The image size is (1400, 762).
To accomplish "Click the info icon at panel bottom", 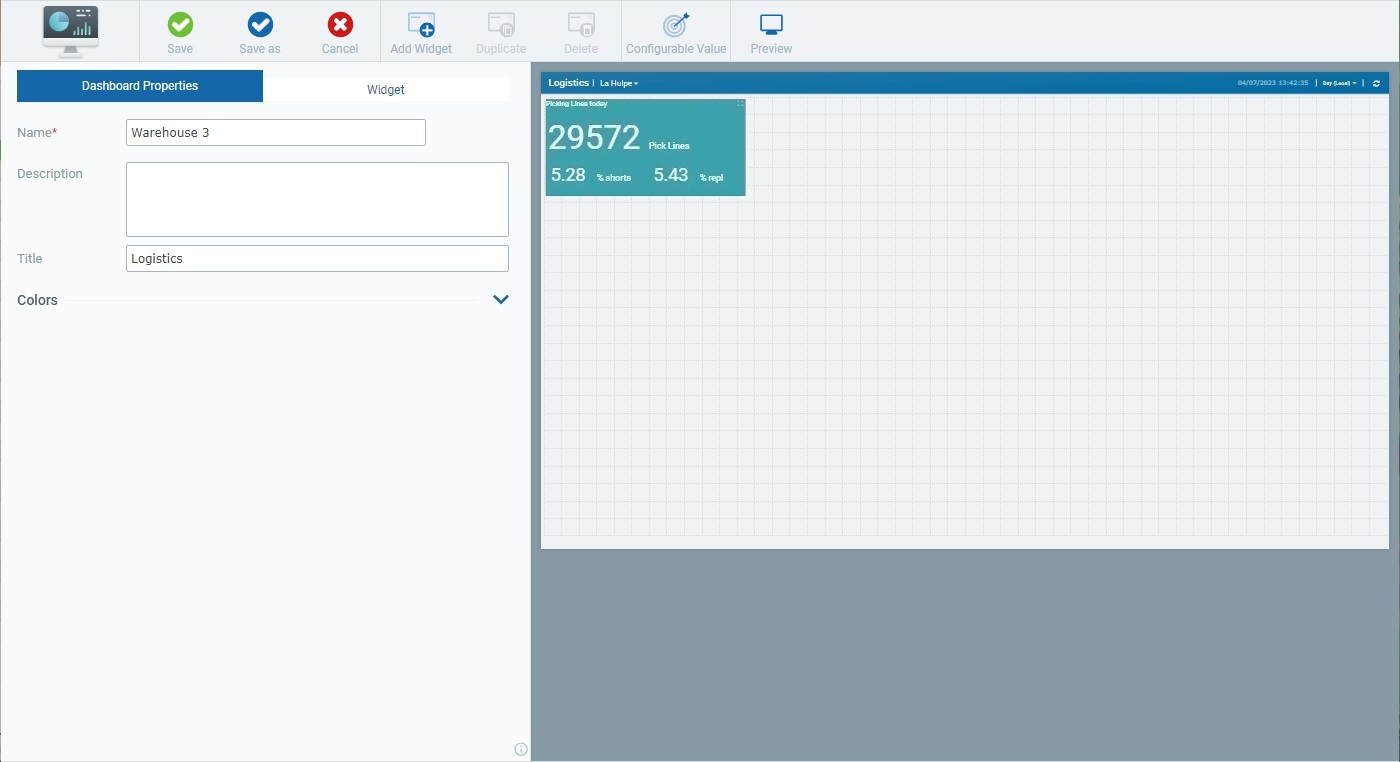I will coord(520,749).
